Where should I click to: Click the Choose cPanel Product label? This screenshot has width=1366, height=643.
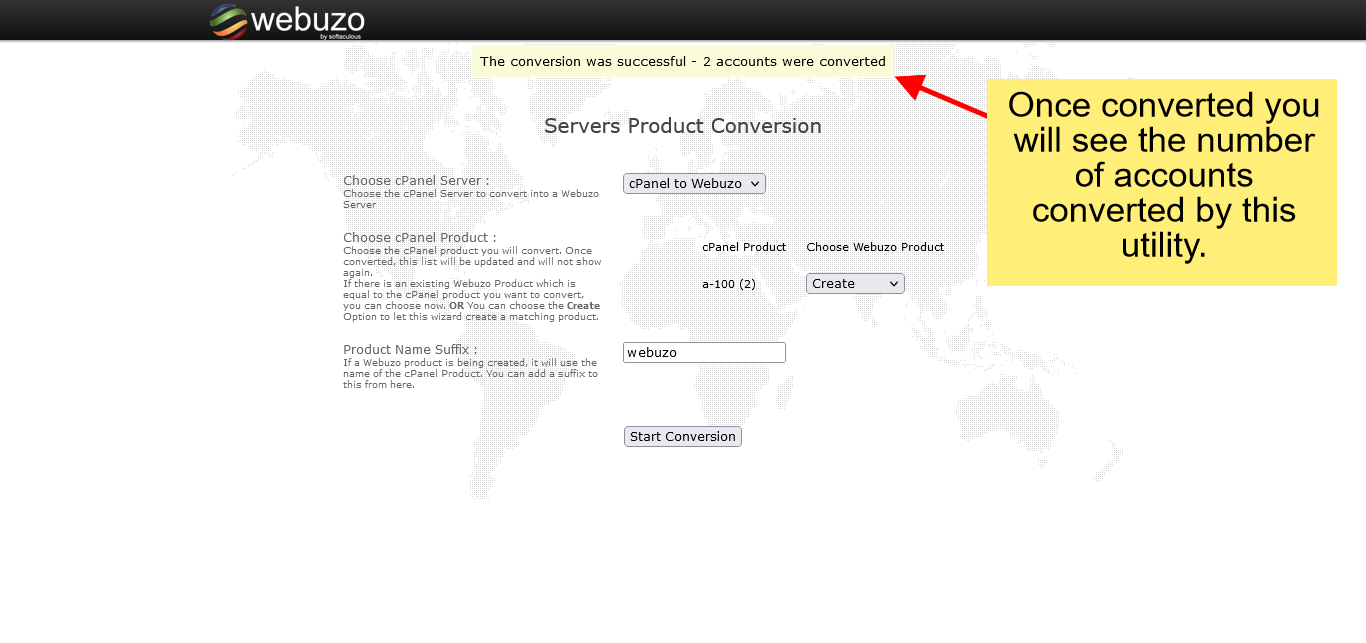coord(419,238)
